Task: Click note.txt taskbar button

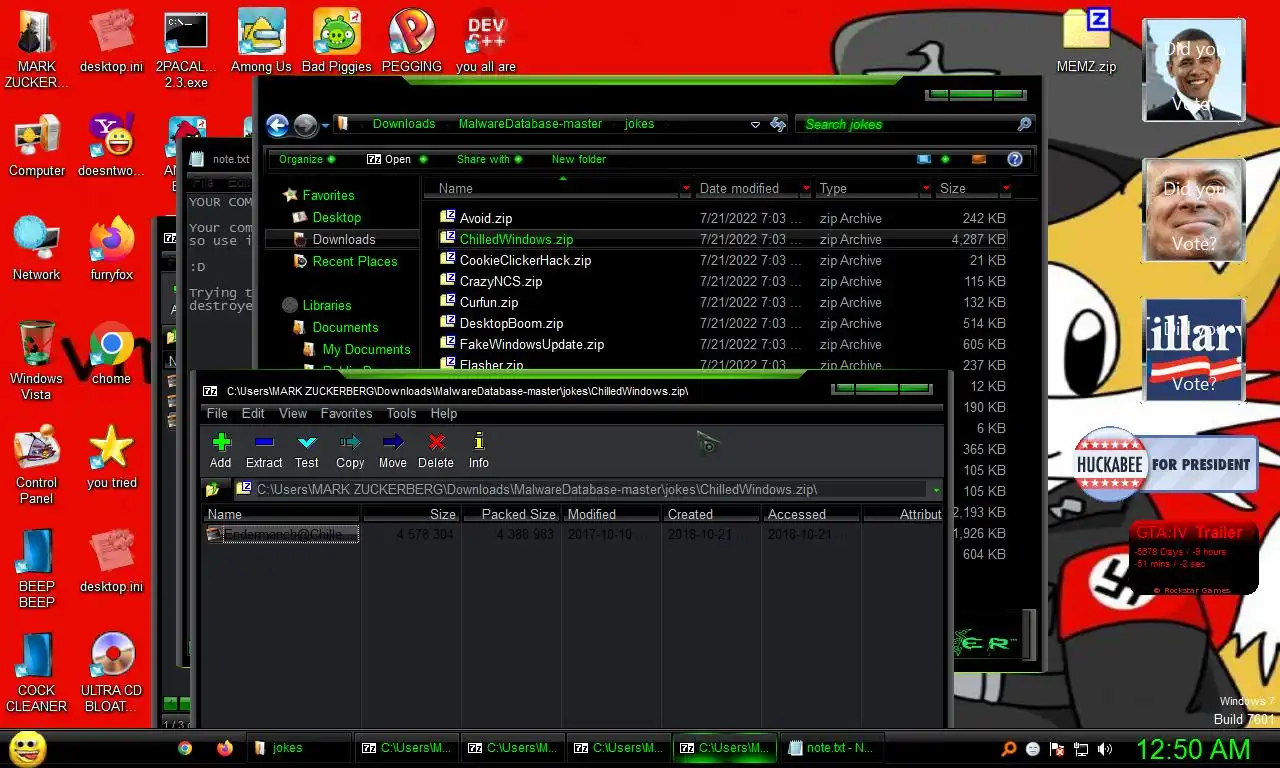Action: [830, 748]
